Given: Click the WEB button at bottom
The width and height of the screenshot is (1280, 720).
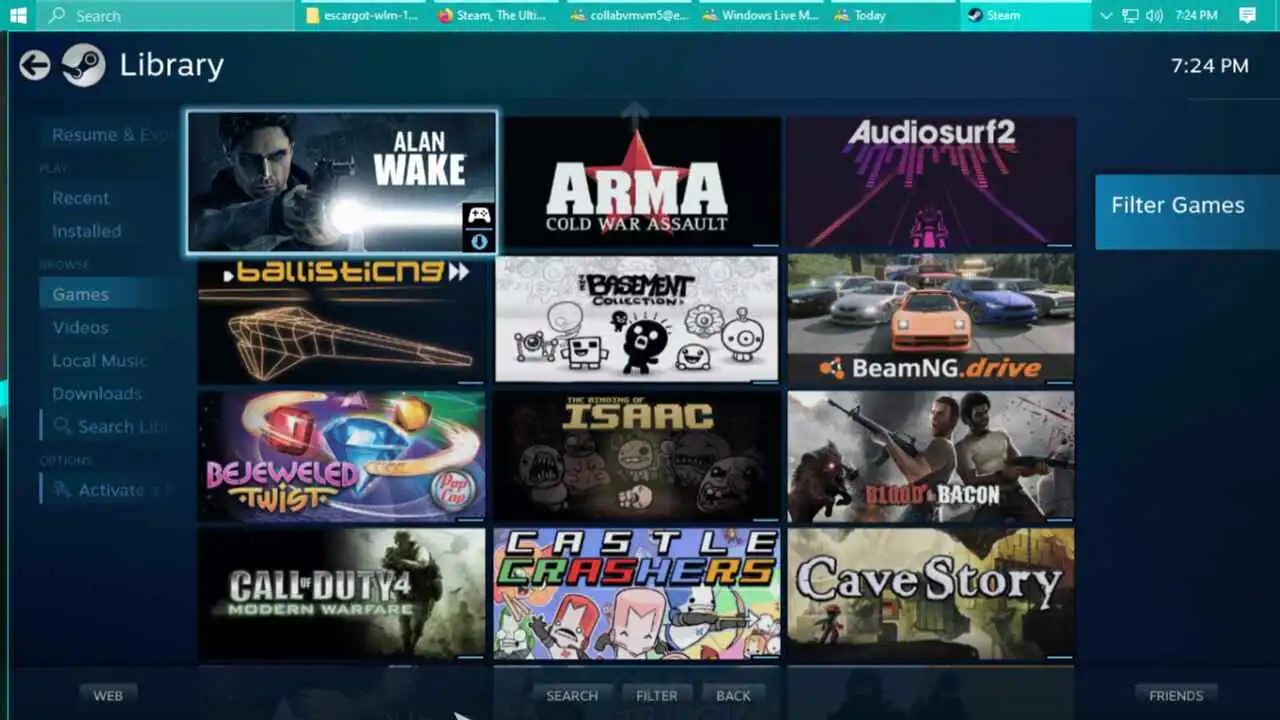Looking at the screenshot, I should 108,695.
